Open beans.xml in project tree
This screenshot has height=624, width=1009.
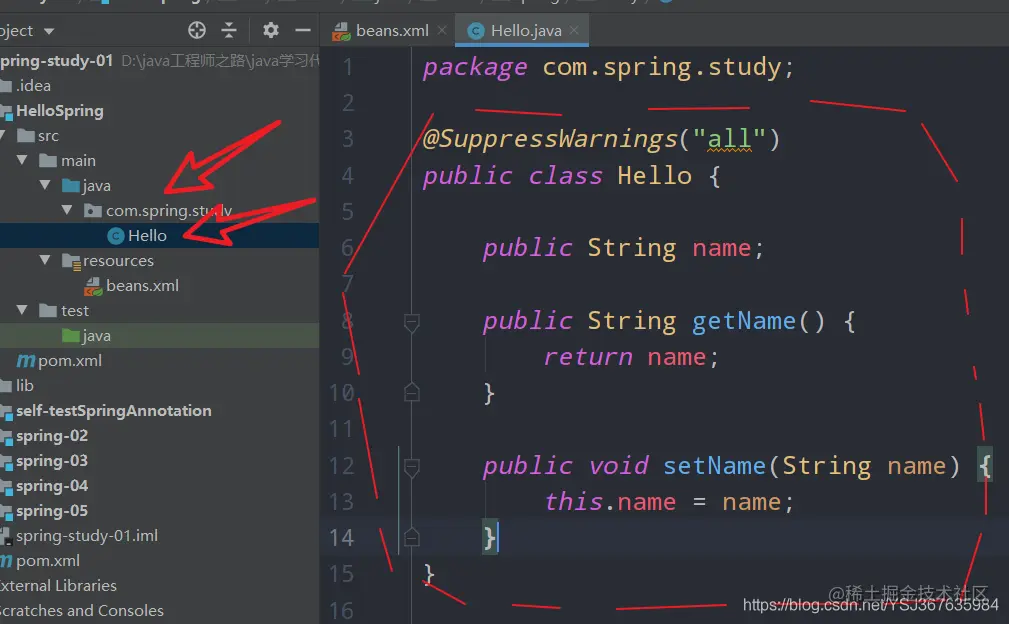pyautogui.click(x=142, y=286)
